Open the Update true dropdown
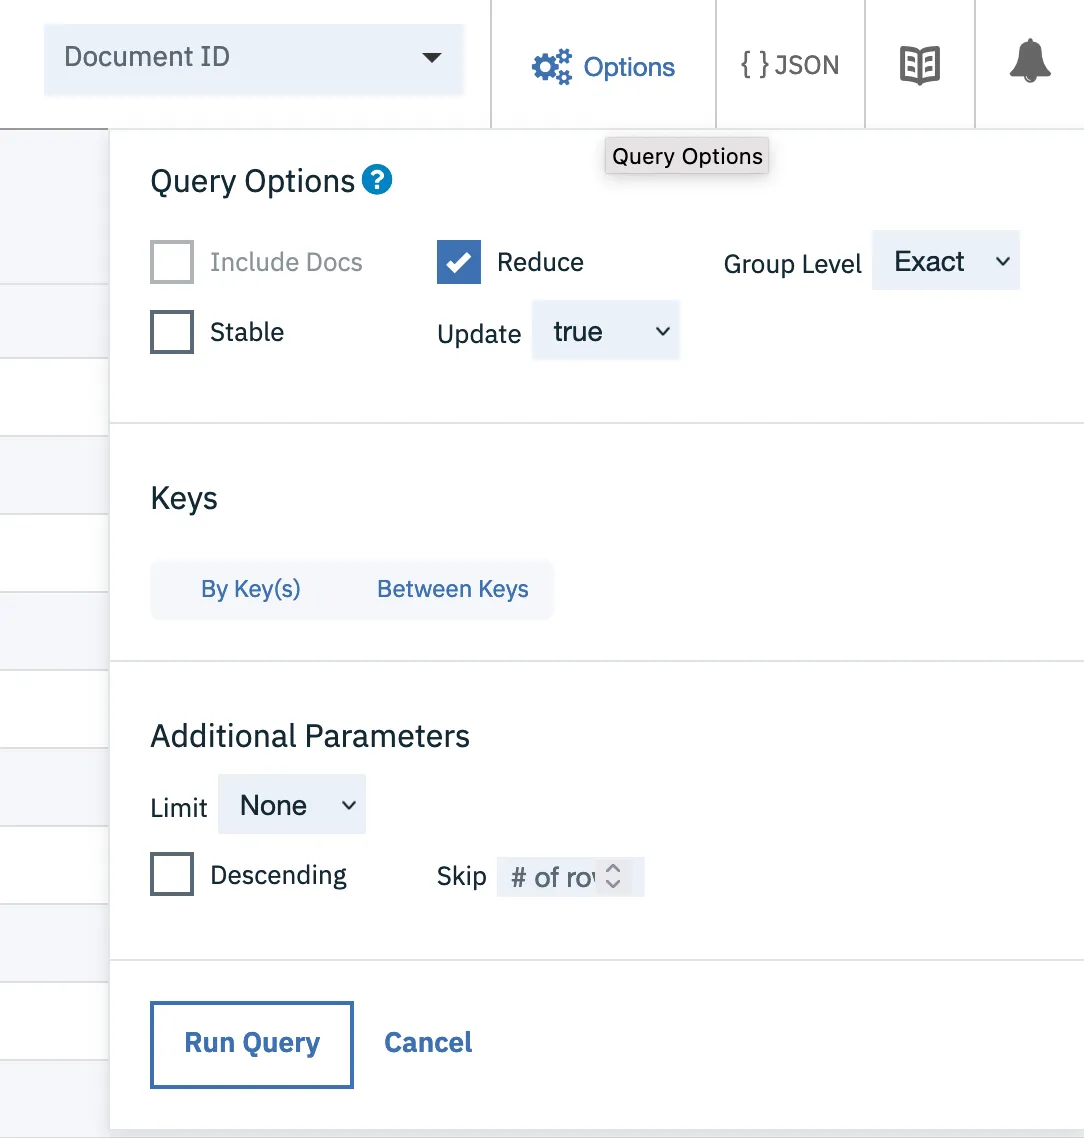The image size is (1084, 1138). click(605, 330)
